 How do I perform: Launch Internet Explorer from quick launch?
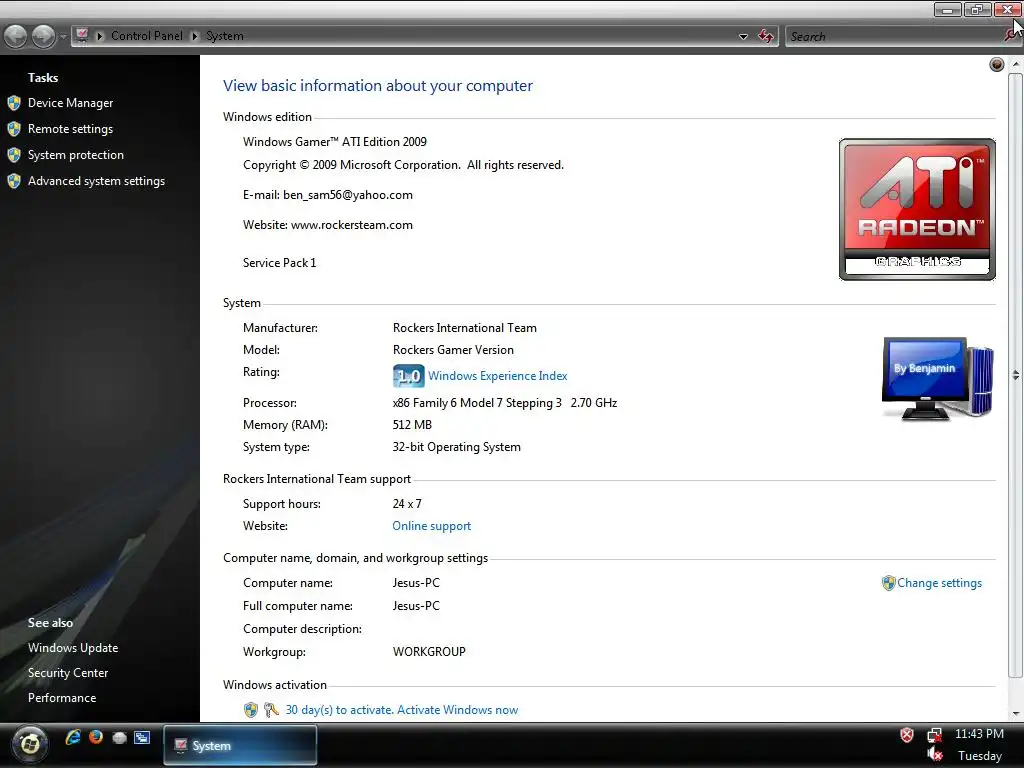coord(72,737)
